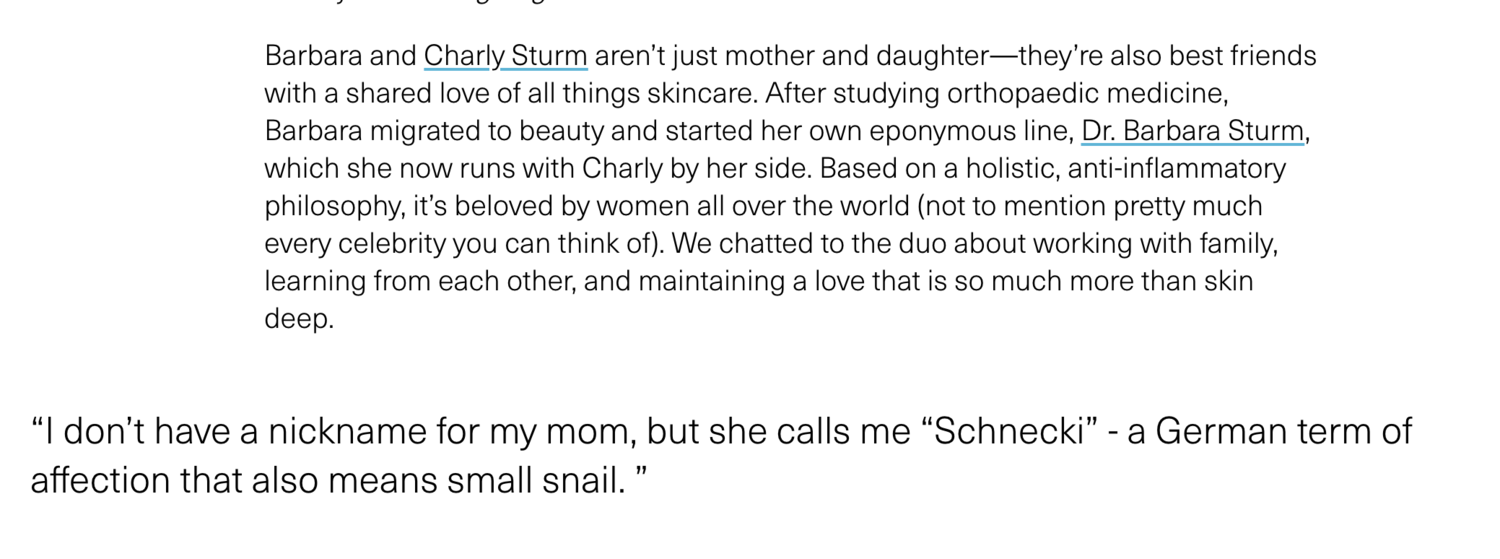Open the Charly Sturm link

505,57
